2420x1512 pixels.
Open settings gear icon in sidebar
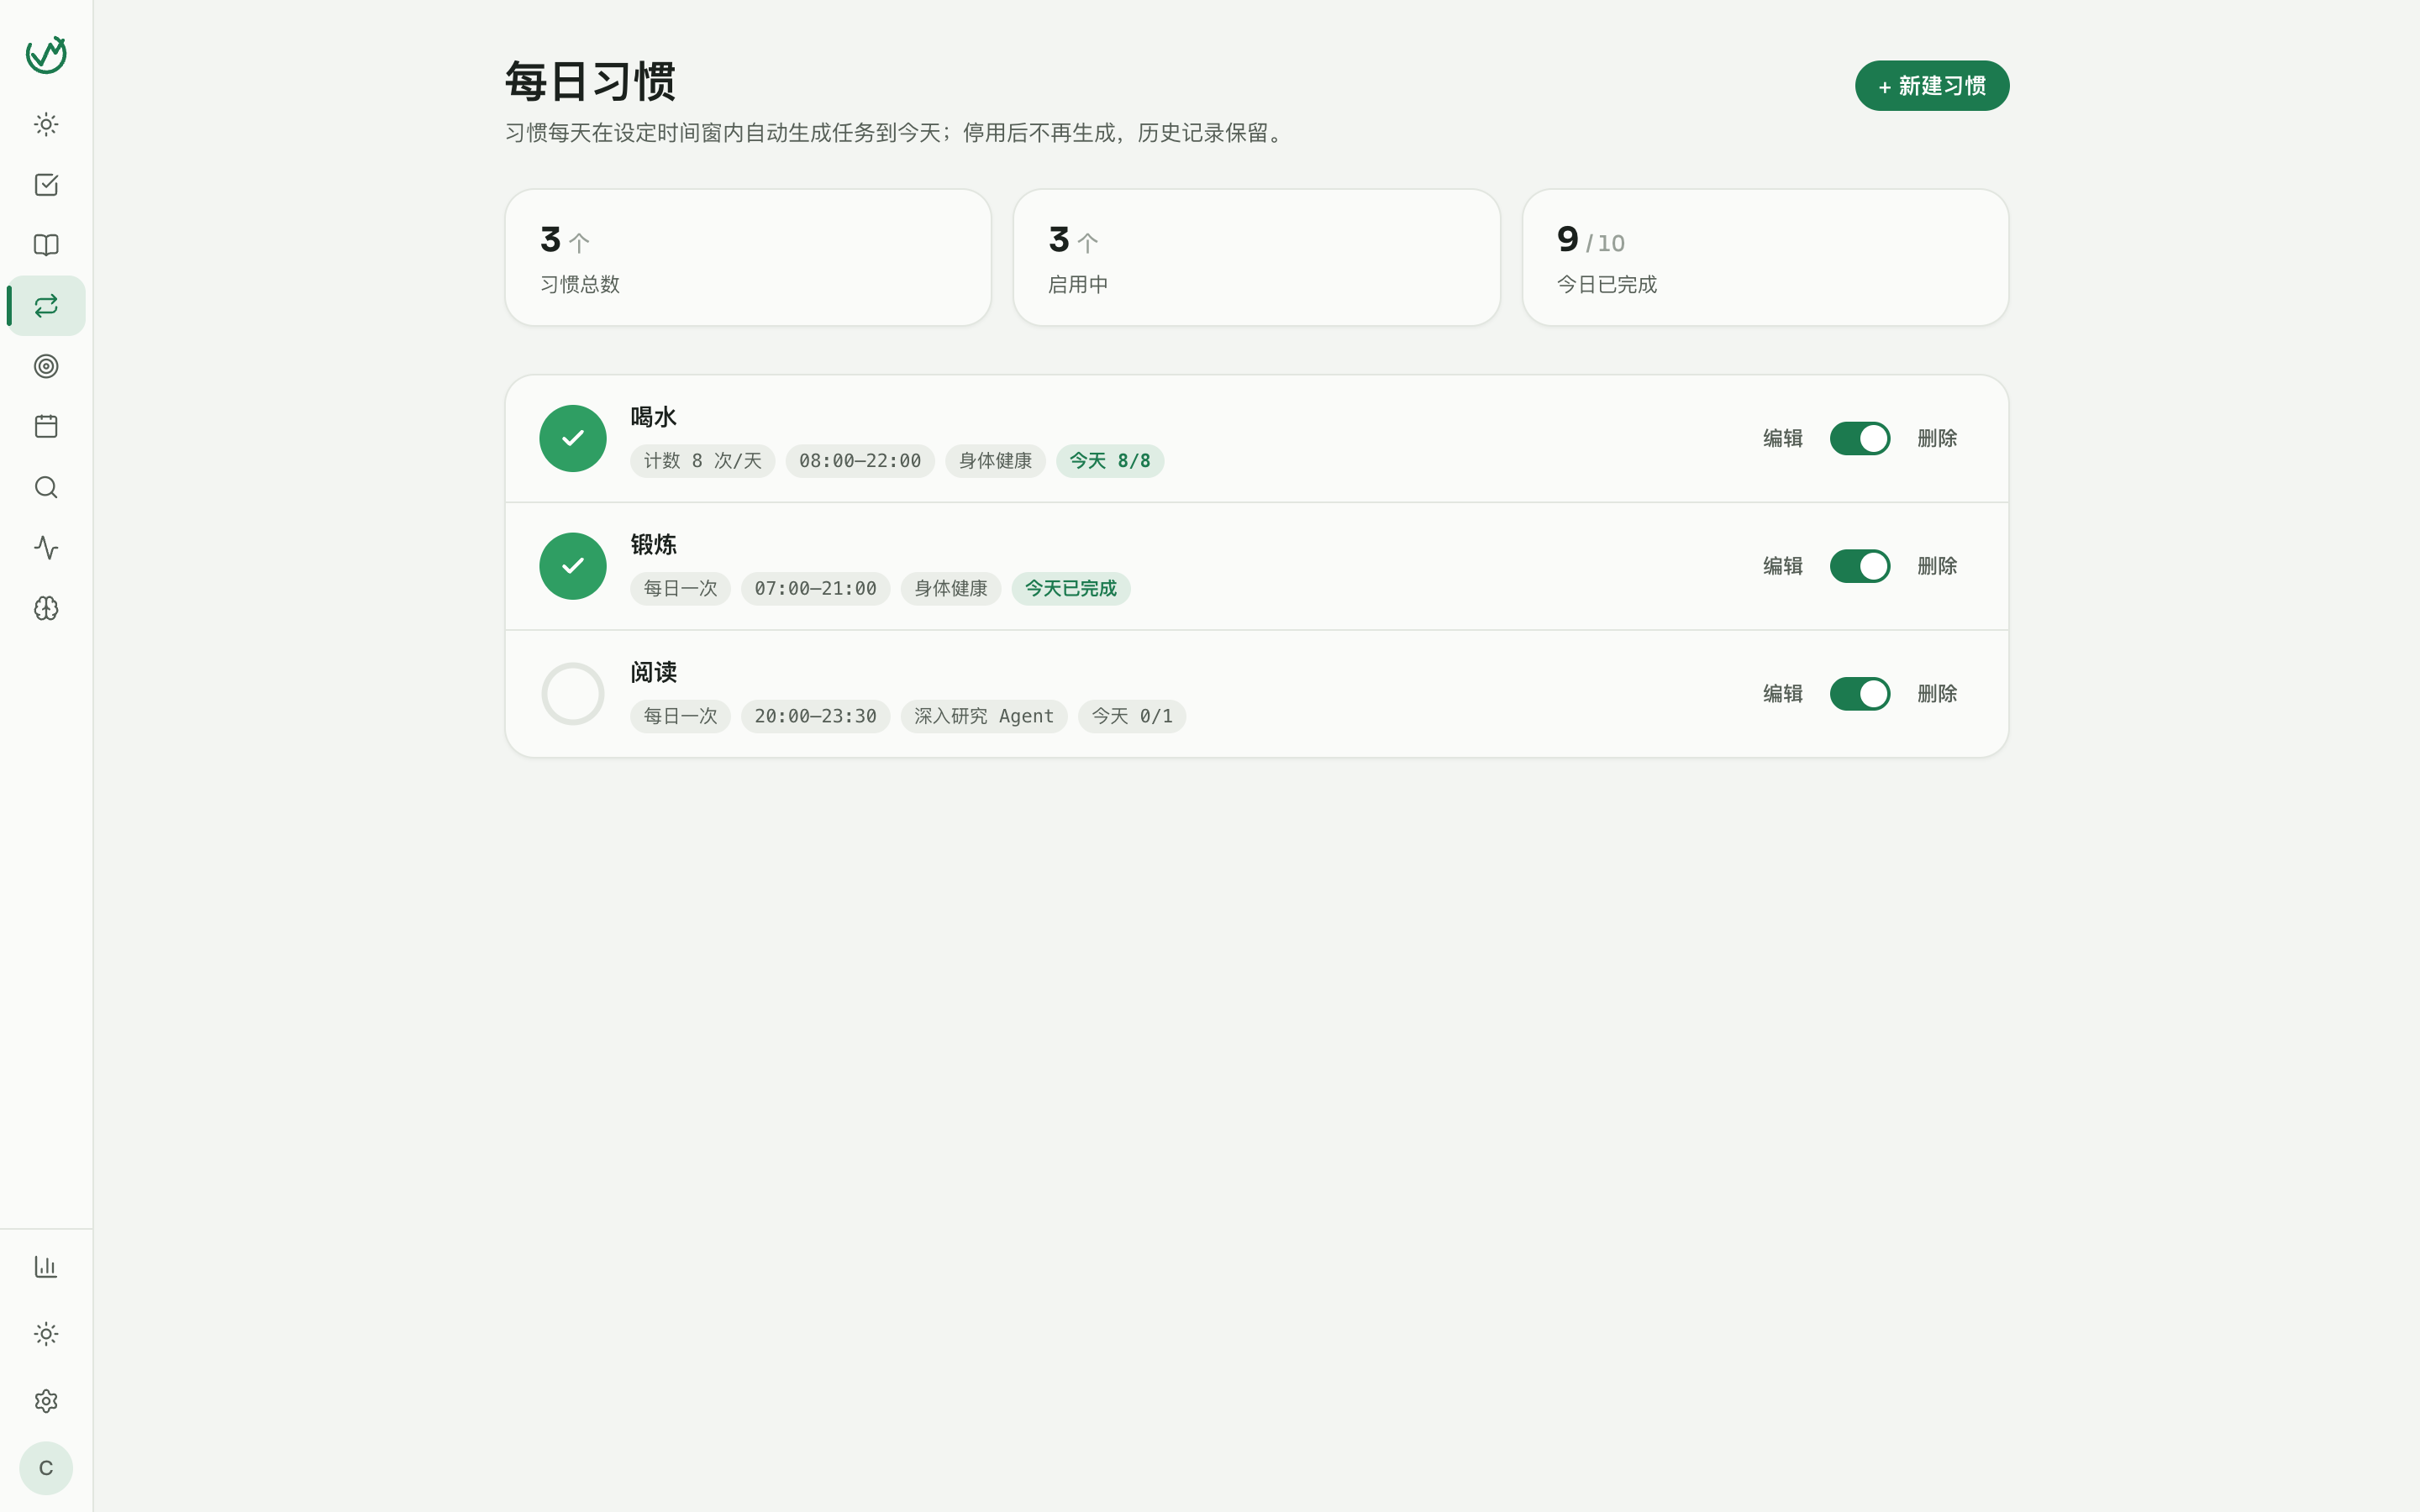46,1401
